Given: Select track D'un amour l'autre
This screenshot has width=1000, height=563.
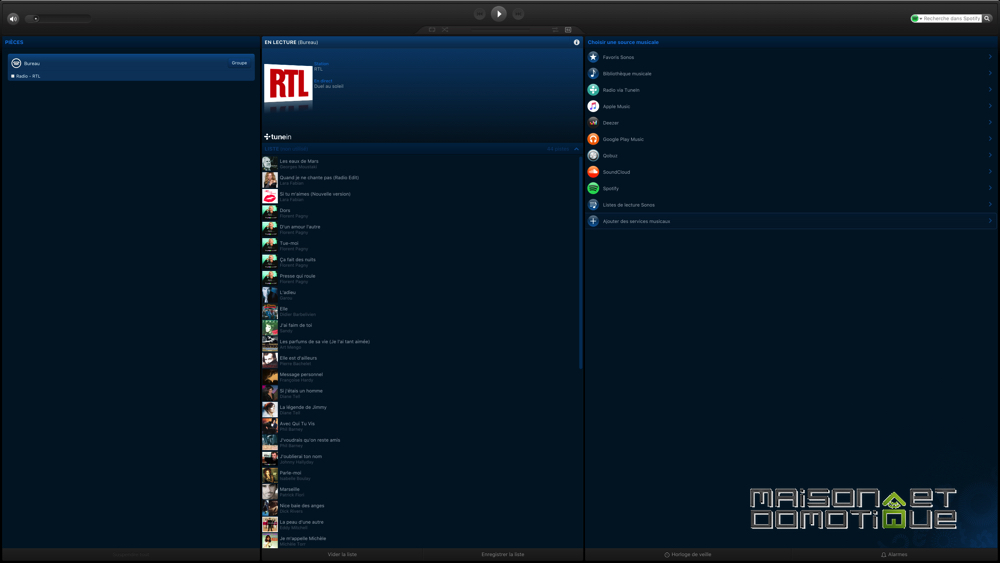Looking at the screenshot, I should pyautogui.click(x=421, y=229).
